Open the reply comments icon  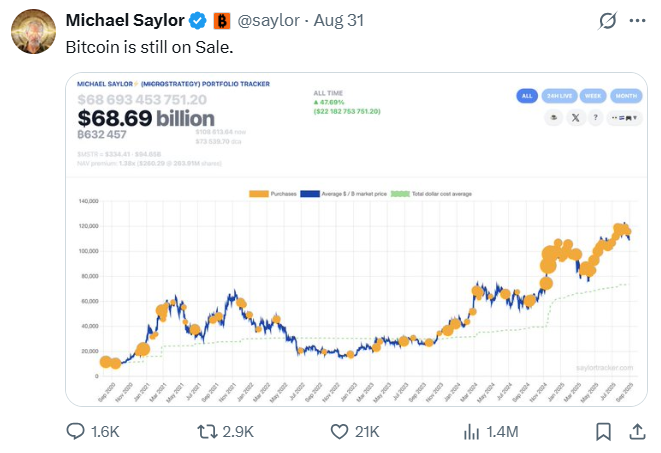tap(75, 431)
